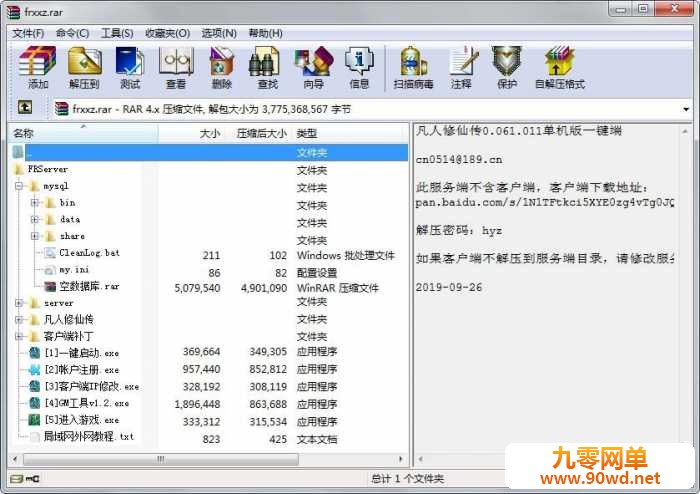700x494 pixels.
Task: Click the [1]一键启动.exe program icon
Action: [34, 353]
